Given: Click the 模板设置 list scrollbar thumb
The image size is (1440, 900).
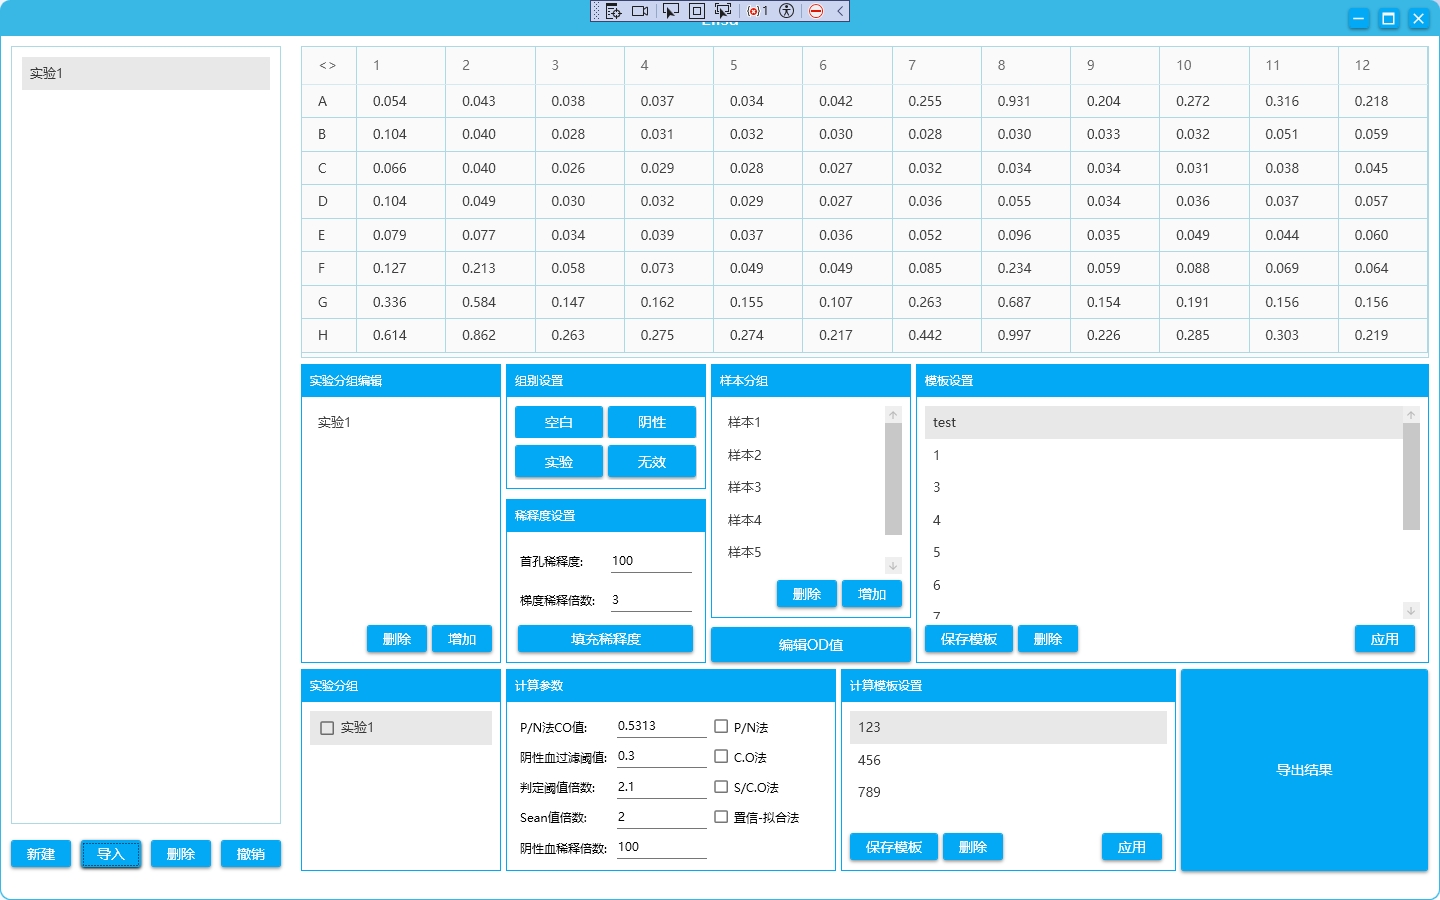Looking at the screenshot, I should click(x=1411, y=476).
